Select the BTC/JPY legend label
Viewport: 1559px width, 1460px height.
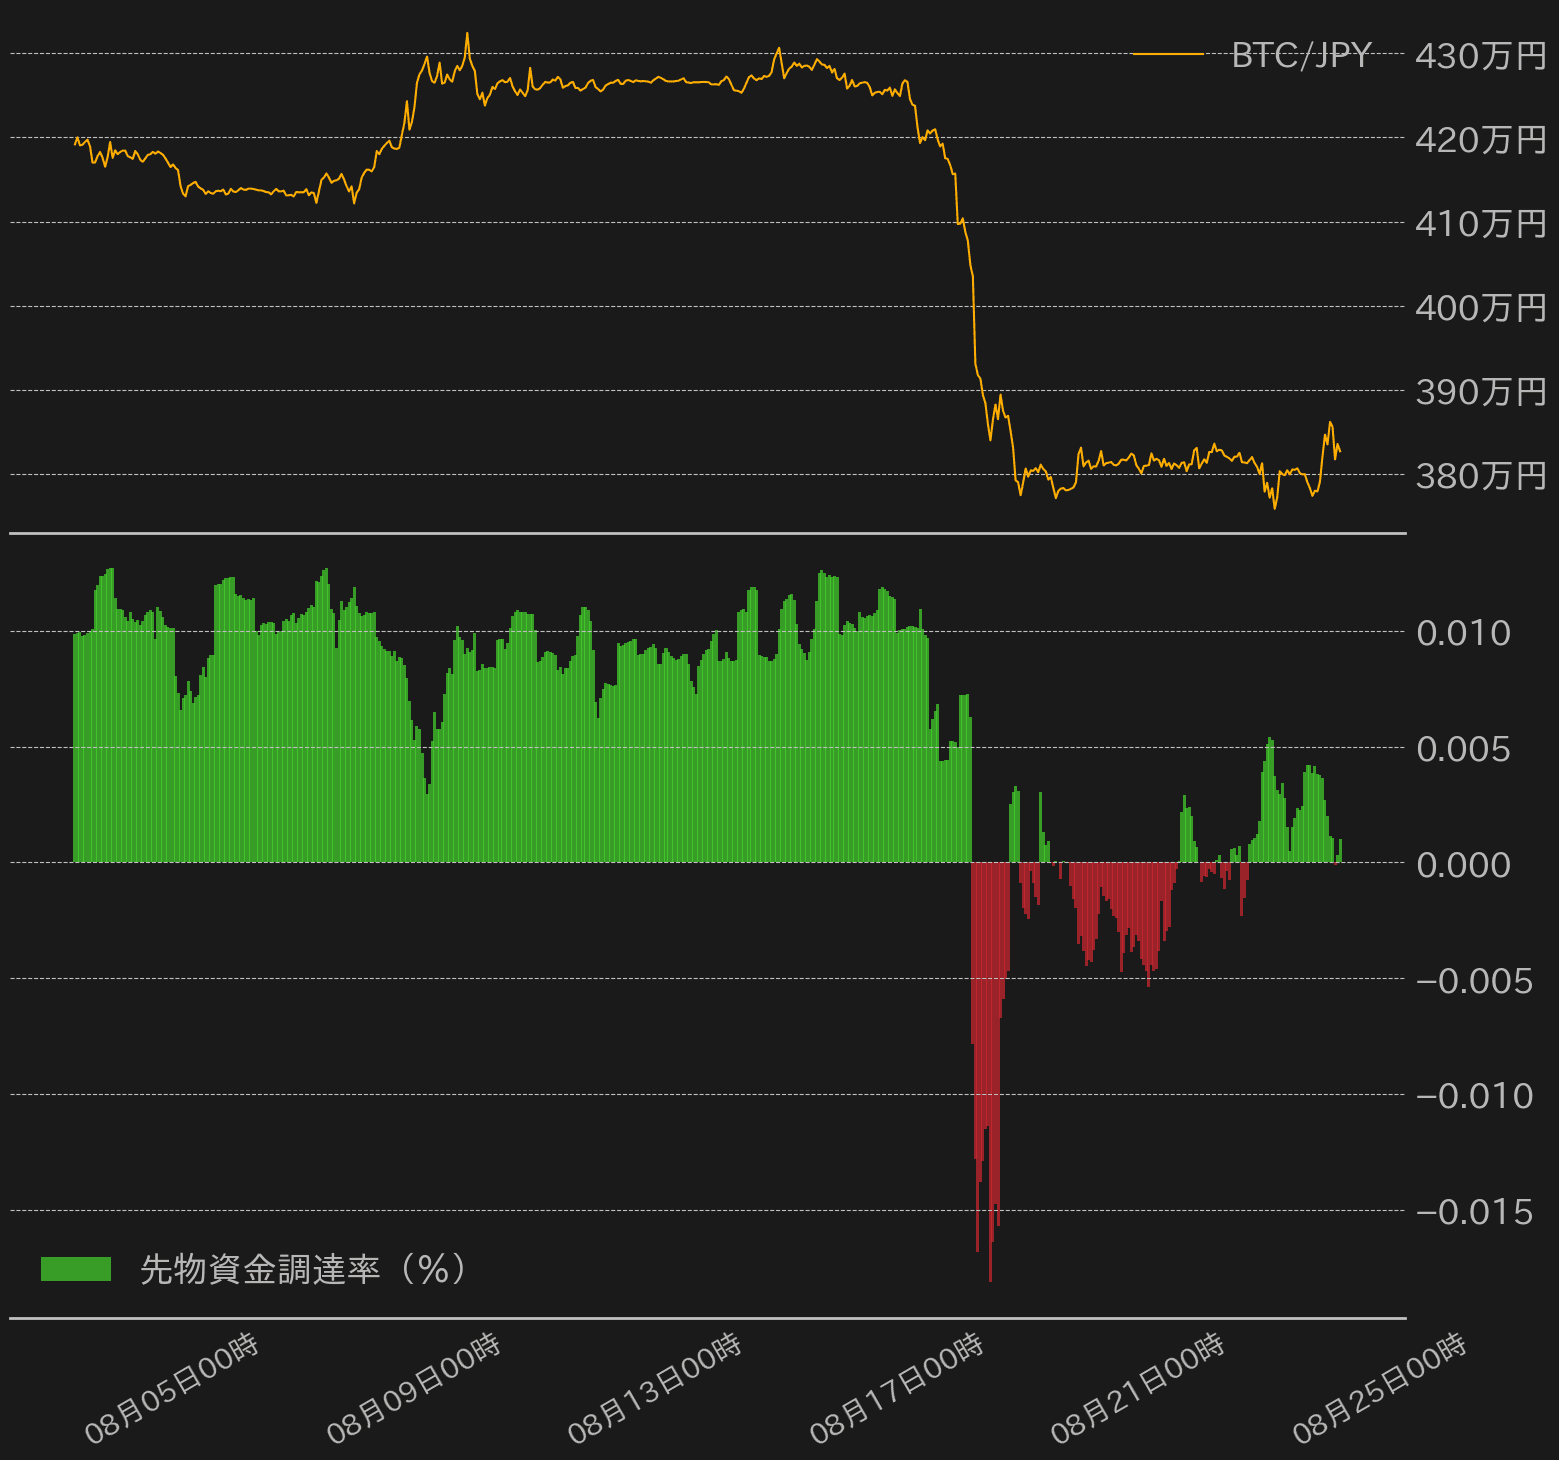click(1301, 55)
